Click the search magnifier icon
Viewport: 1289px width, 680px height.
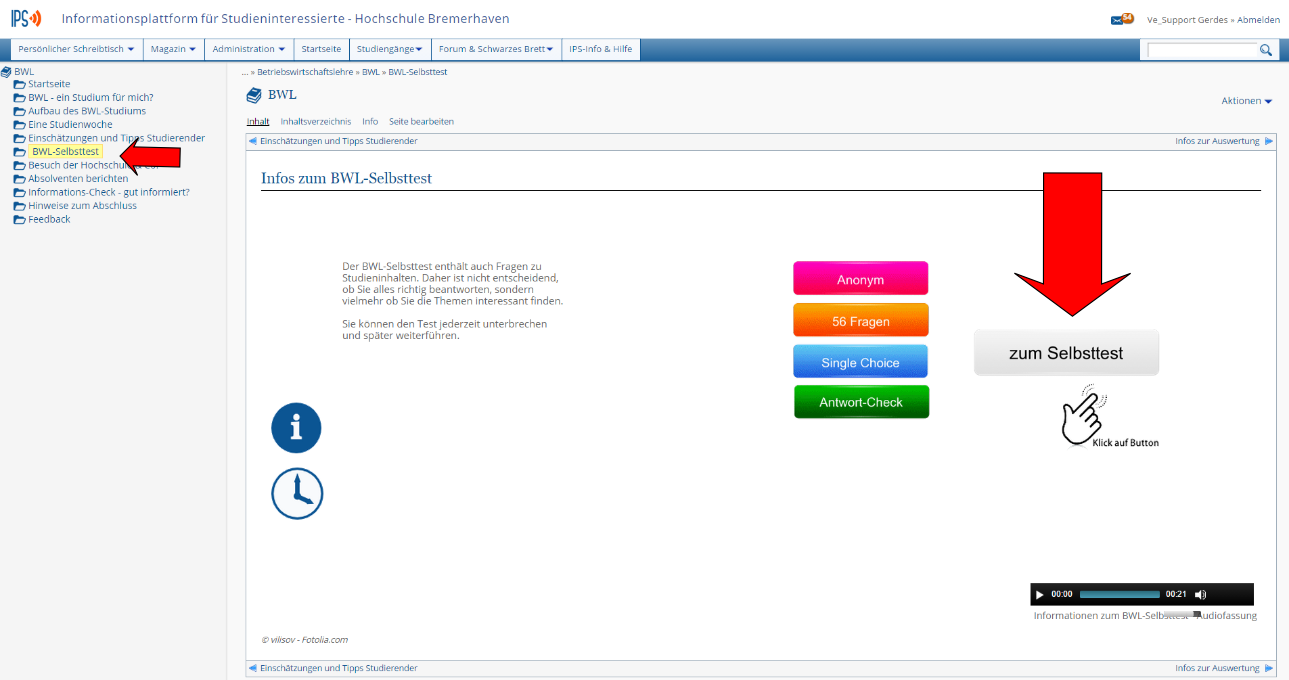click(1266, 49)
